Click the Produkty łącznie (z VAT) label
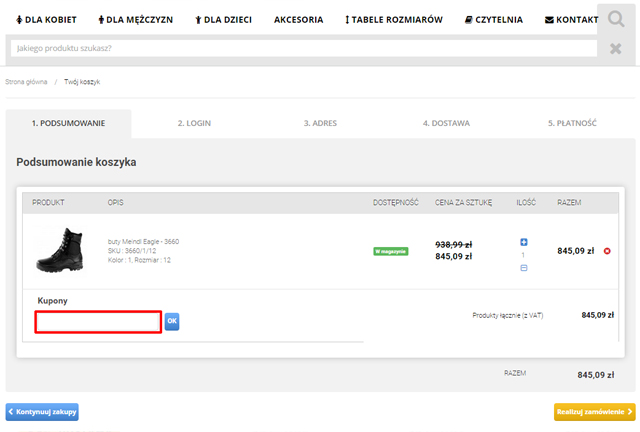Screen dimensions: 640x432 point(508,315)
